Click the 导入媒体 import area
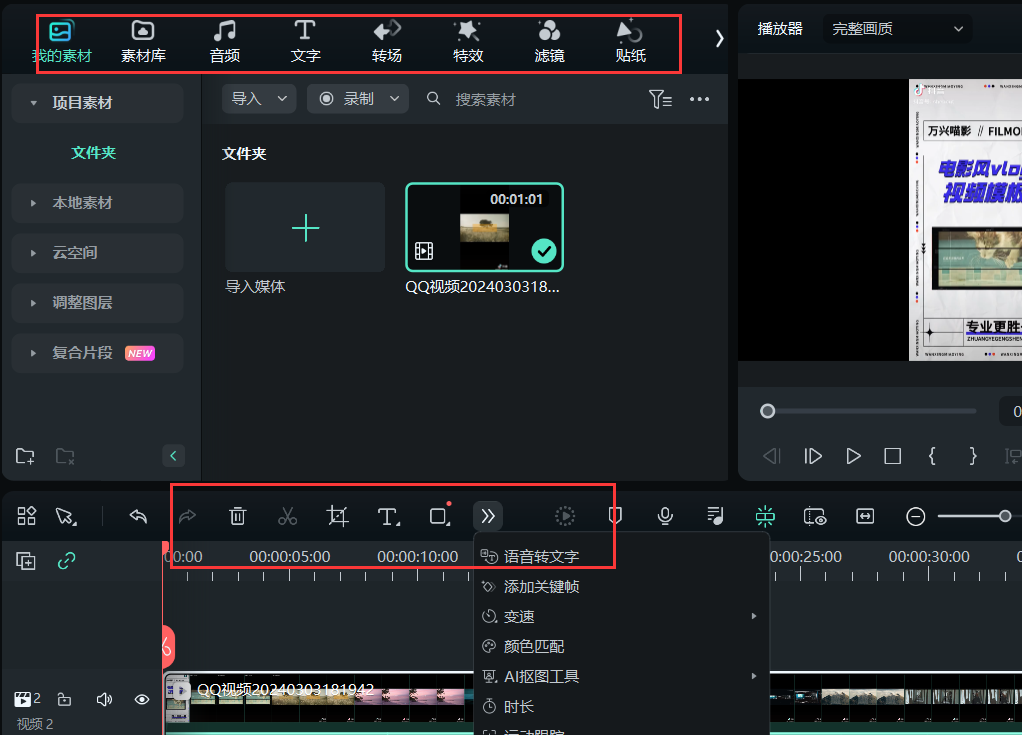The image size is (1022, 735). (304, 227)
